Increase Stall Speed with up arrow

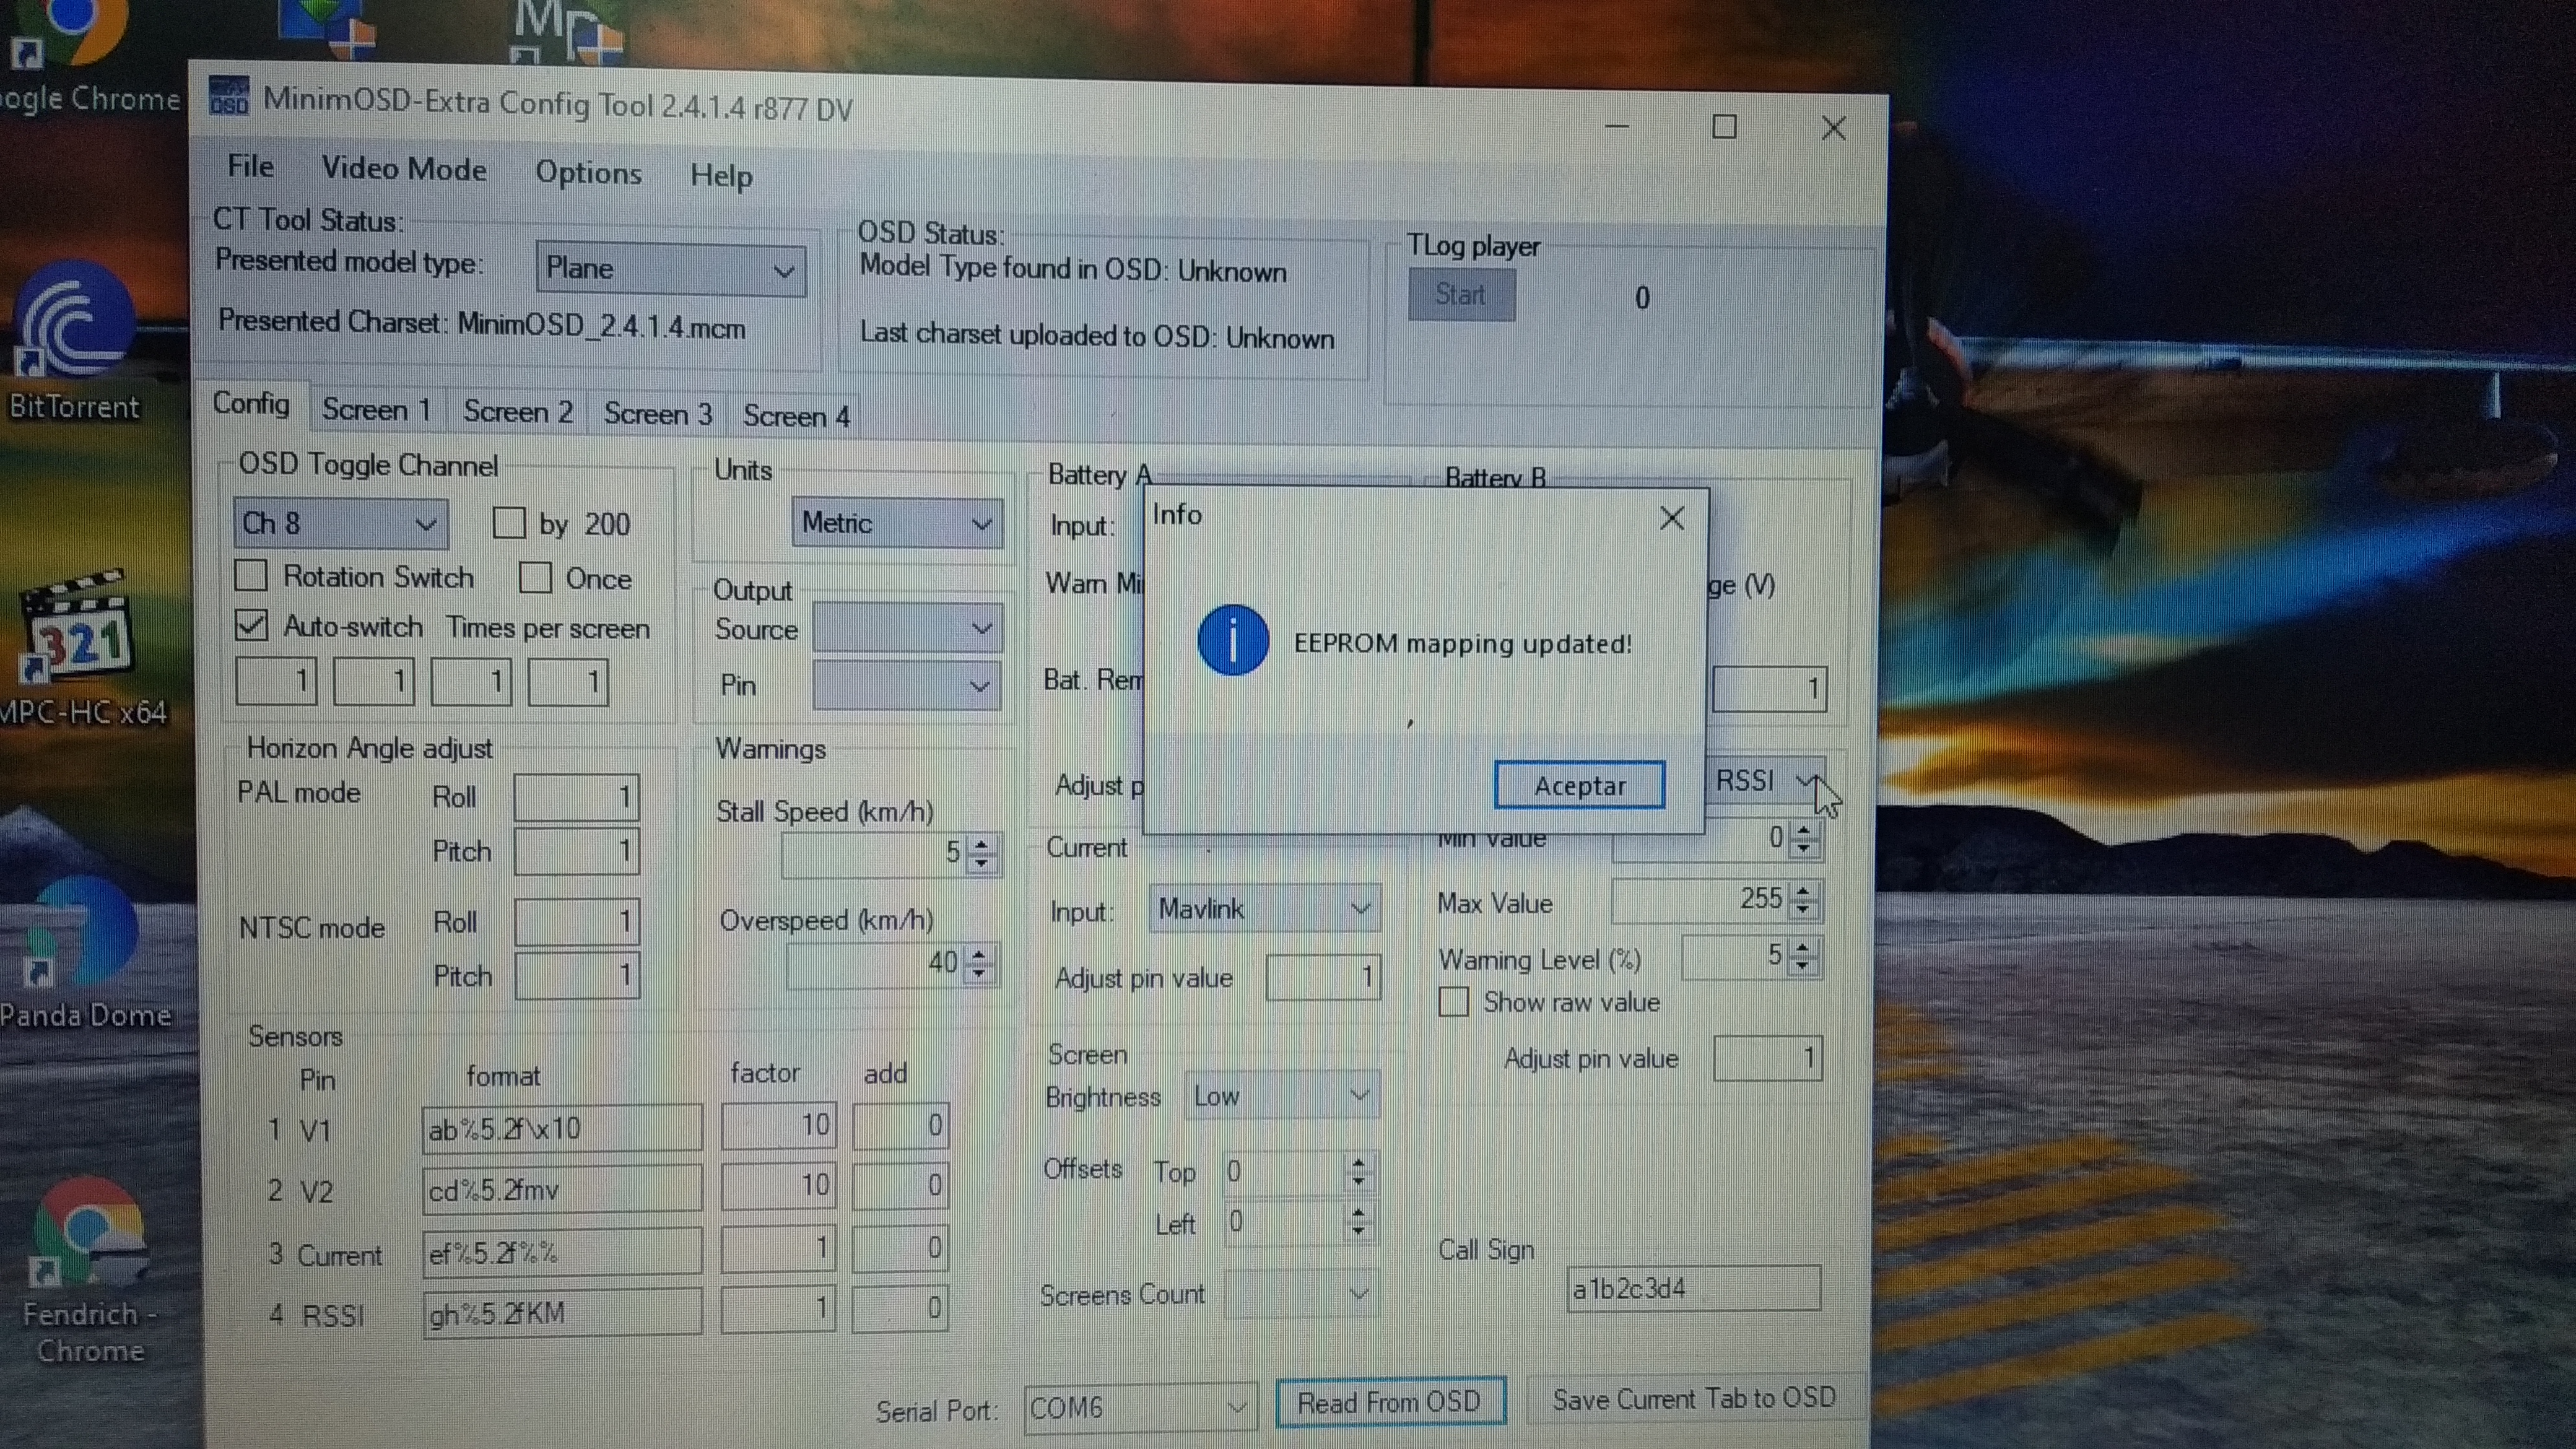click(982, 844)
